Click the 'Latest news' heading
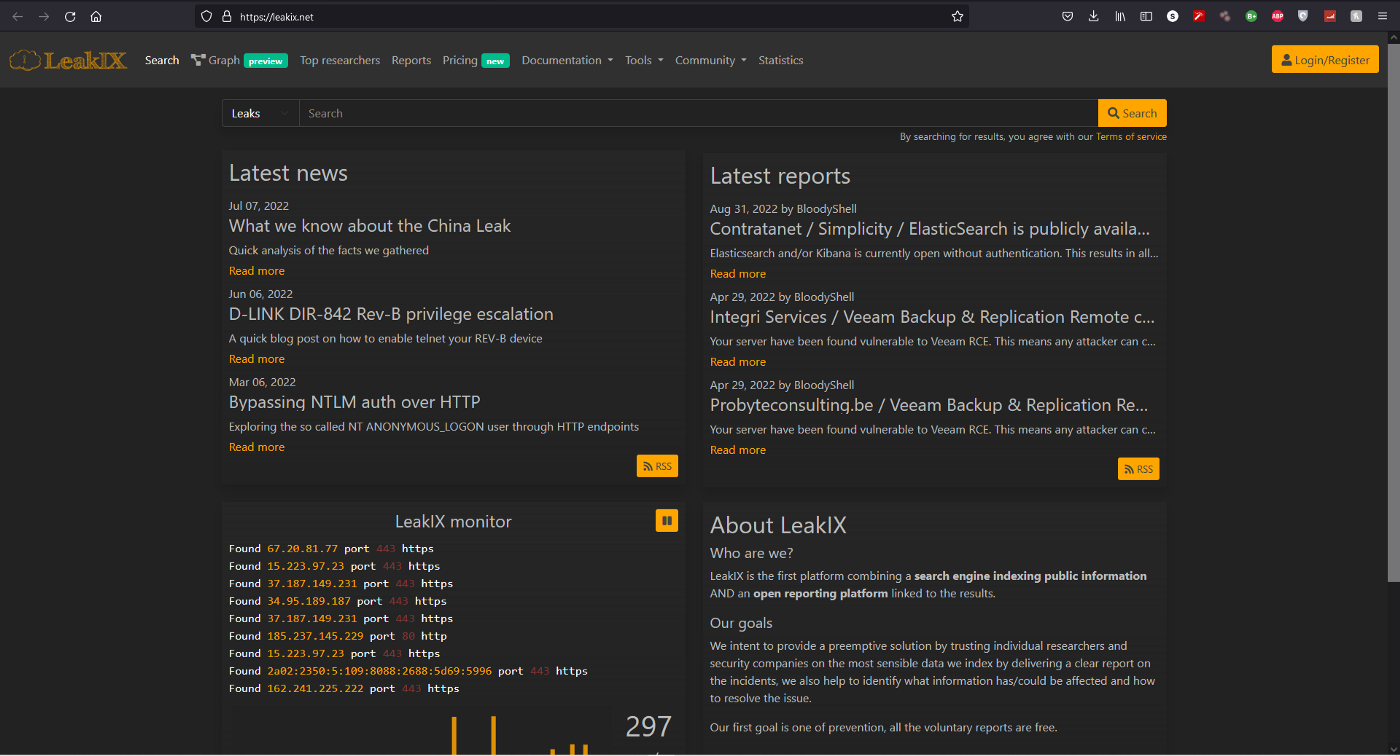Viewport: 1400px width, 756px height. 288,173
